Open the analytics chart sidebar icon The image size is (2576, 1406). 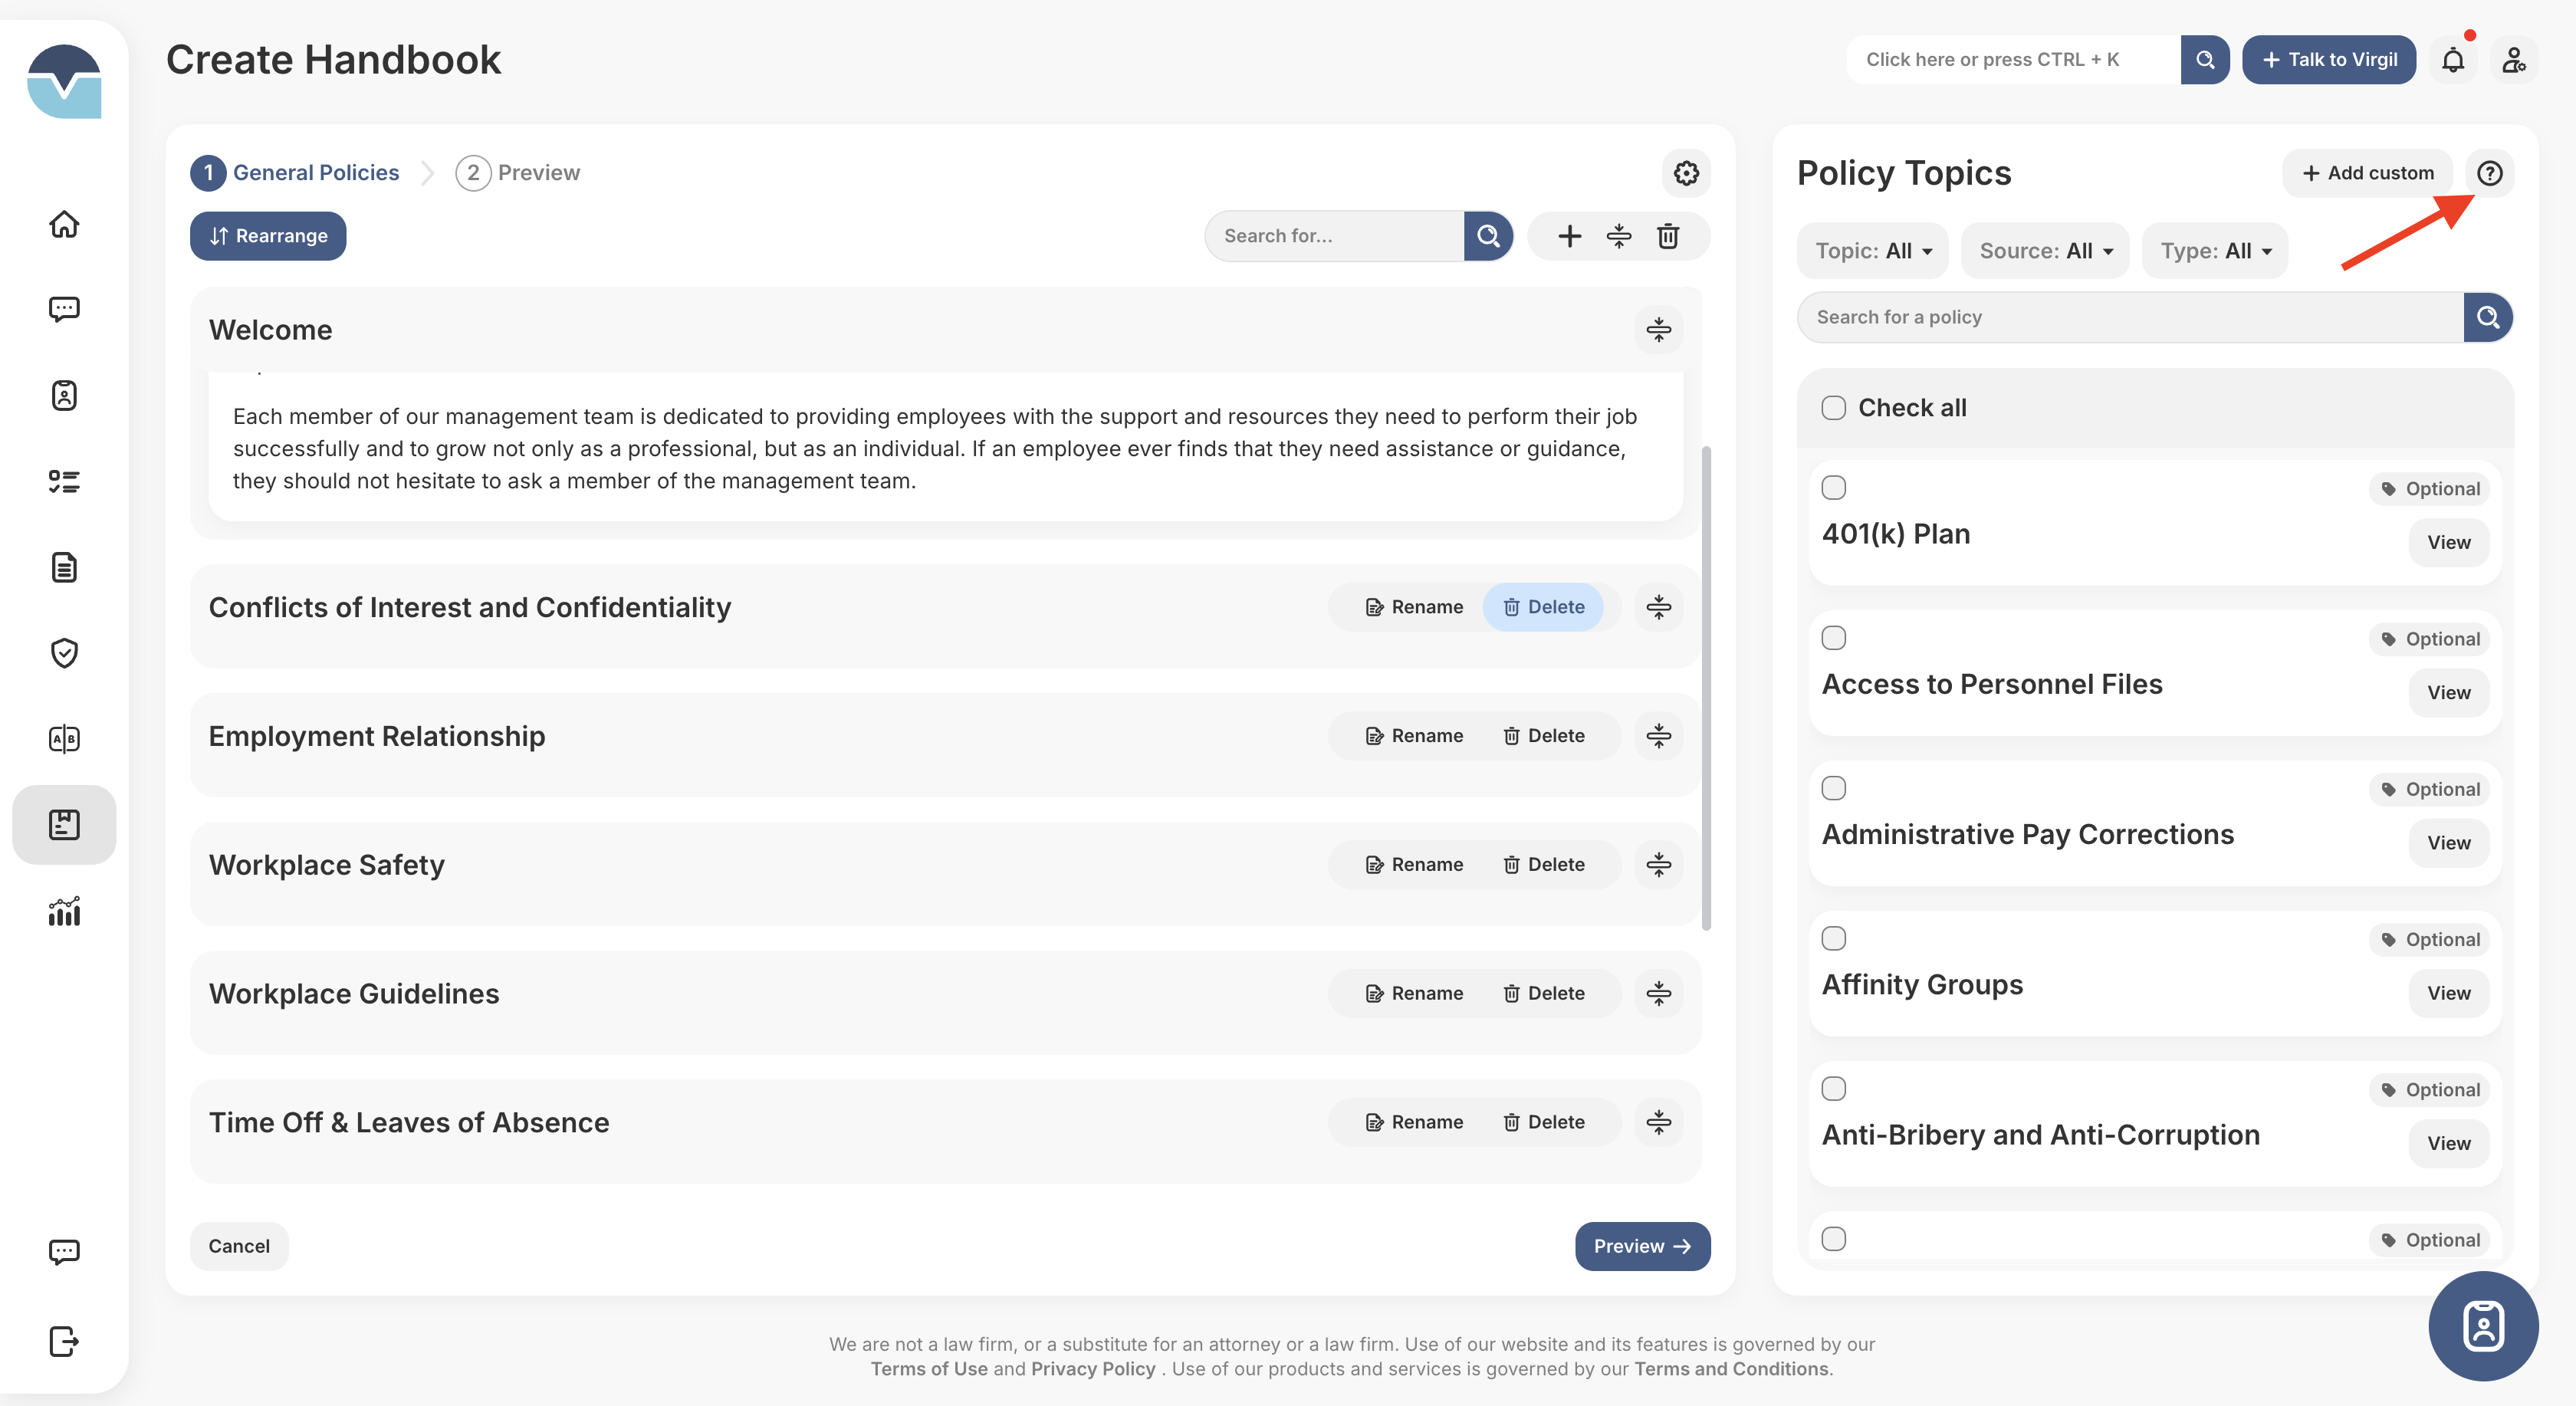pos(64,911)
